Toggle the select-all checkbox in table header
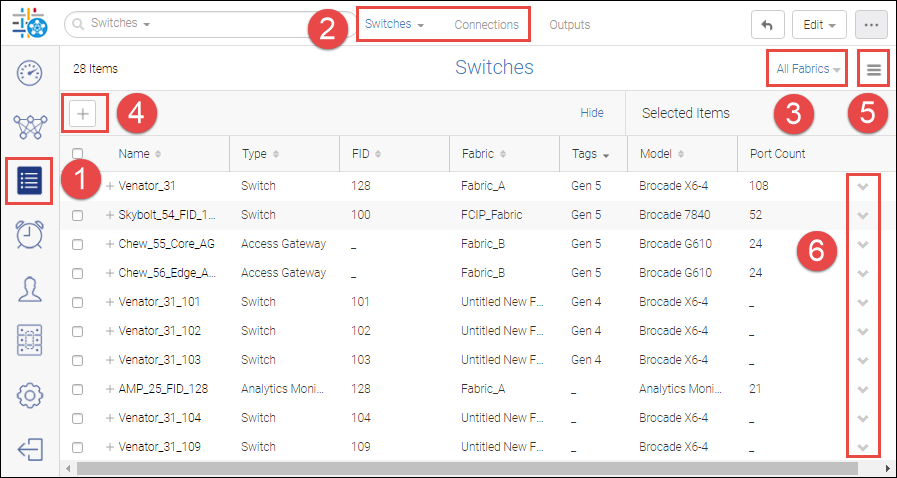The image size is (897, 478). pyautogui.click(x=78, y=154)
